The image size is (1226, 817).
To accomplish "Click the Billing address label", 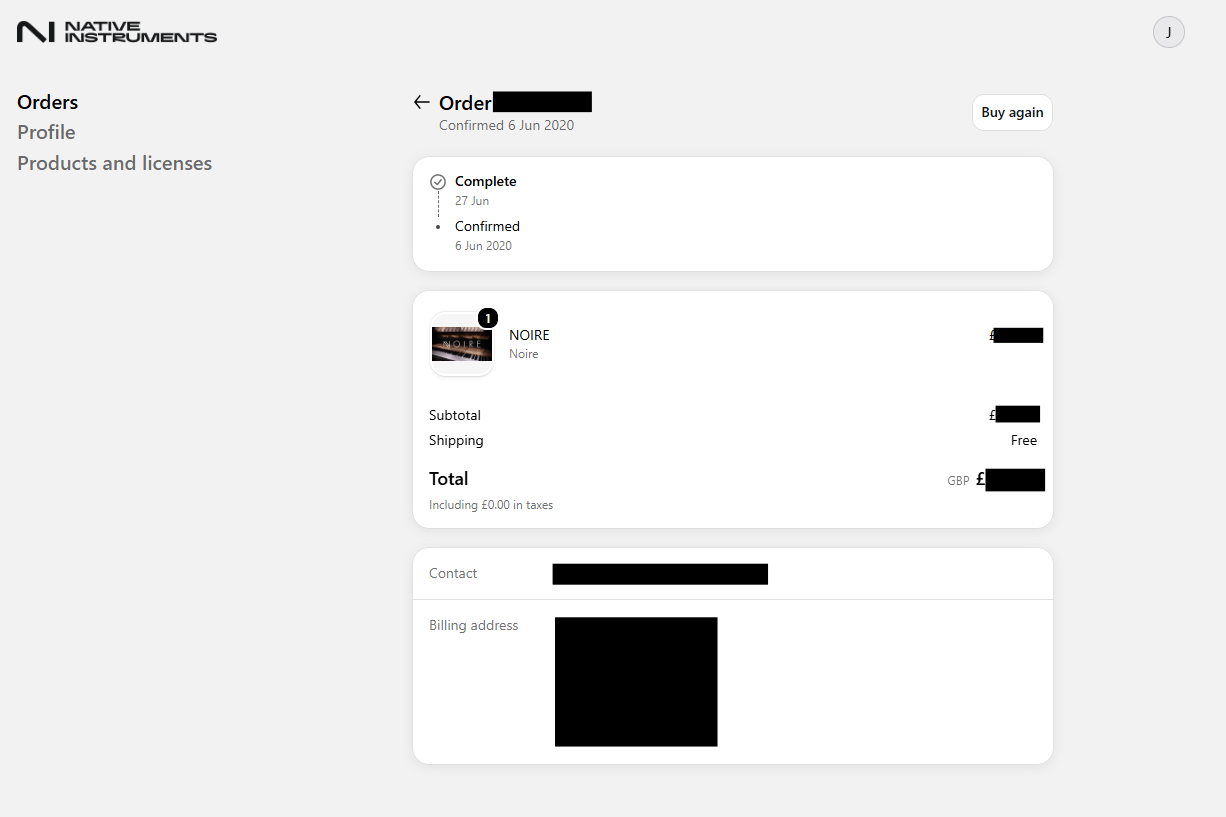I will pyautogui.click(x=474, y=625).
